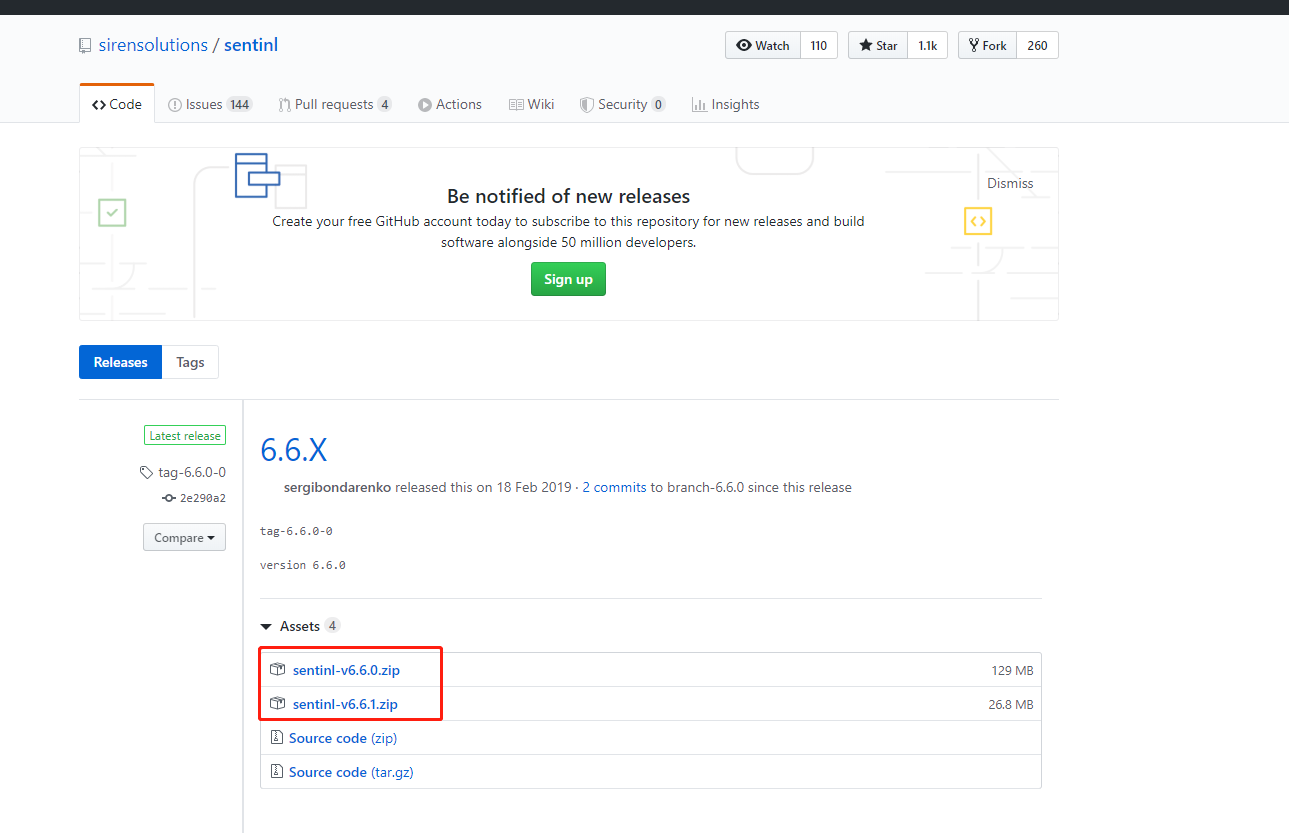Screen dimensions: 1289x833
Task: Click package icon beside sentinl-v6.6.1.zip
Action: [278, 703]
